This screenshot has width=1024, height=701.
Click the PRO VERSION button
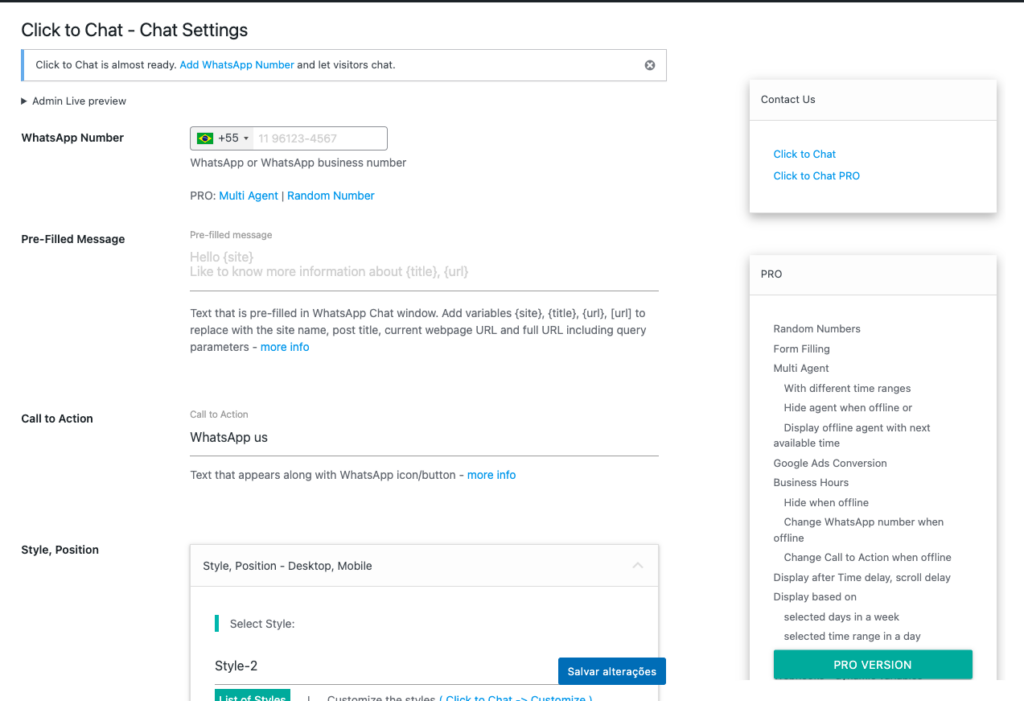point(872,665)
